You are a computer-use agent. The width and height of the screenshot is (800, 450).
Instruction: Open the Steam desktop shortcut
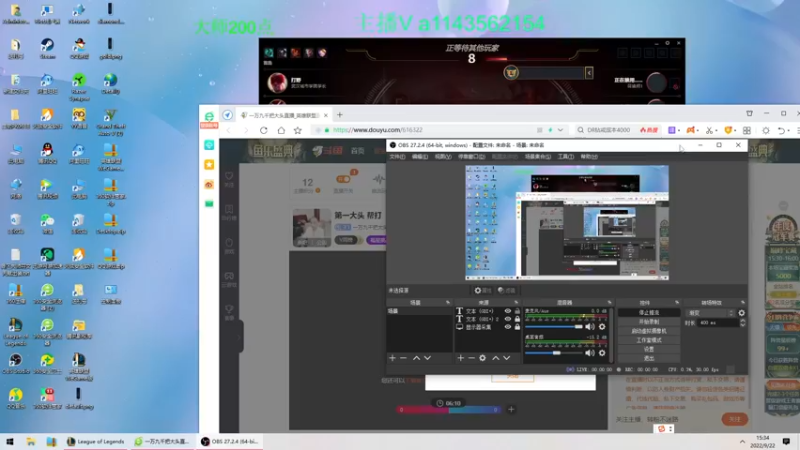pos(47,49)
